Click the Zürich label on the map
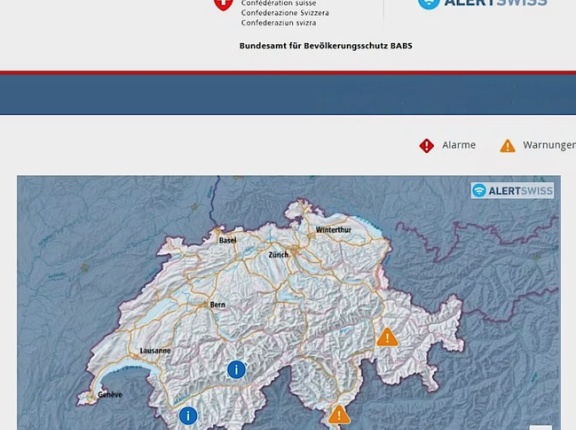 click(278, 255)
